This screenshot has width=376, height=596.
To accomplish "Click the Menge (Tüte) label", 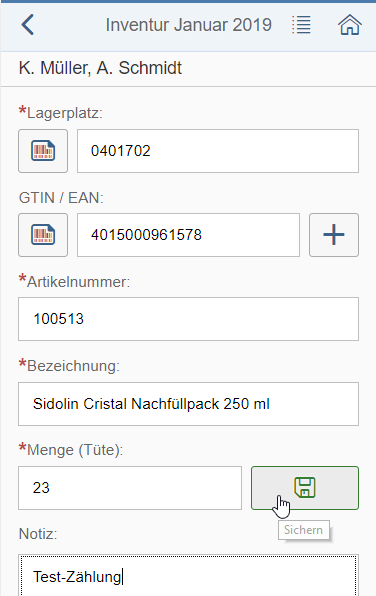I will 75,450.
